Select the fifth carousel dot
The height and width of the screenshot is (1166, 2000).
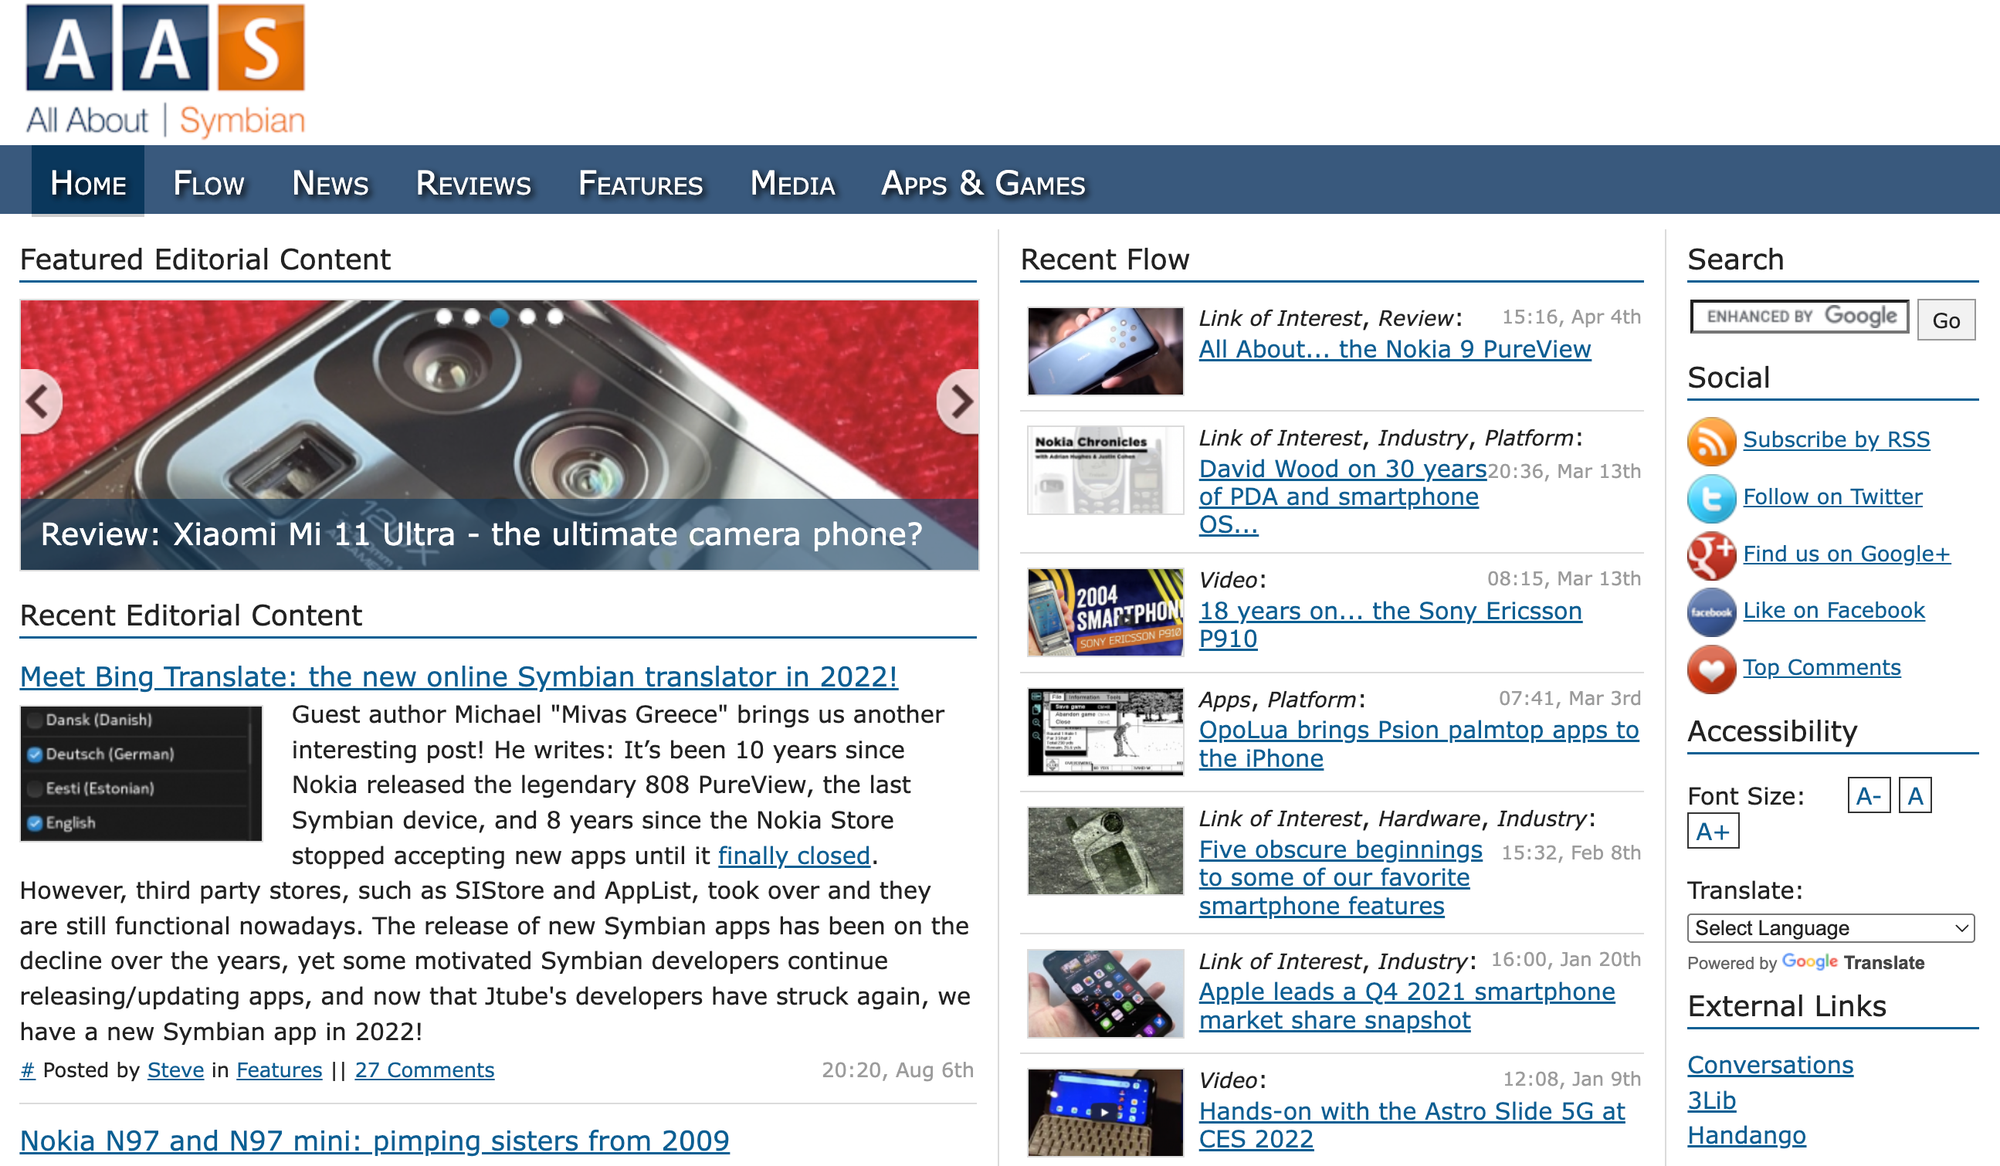click(x=555, y=317)
